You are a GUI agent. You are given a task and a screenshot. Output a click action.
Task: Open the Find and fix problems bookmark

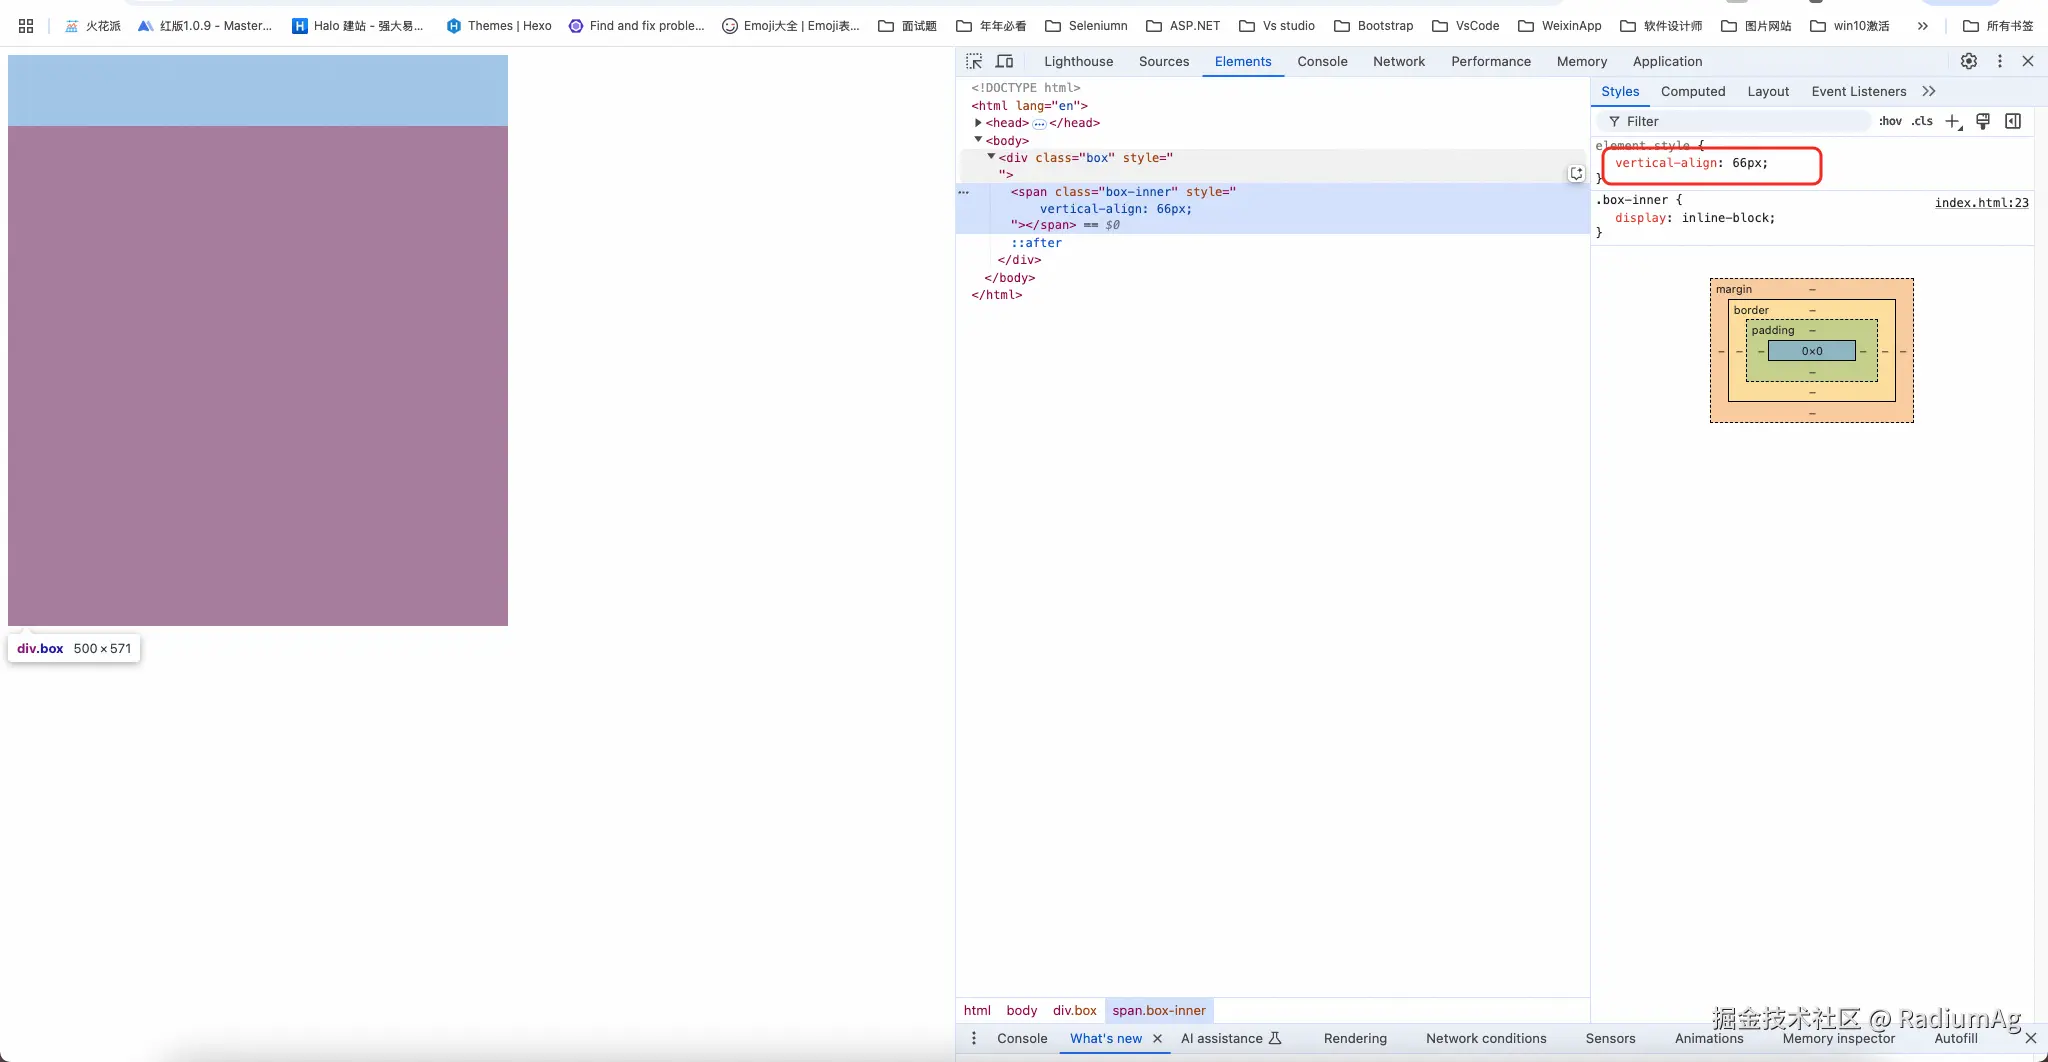click(x=637, y=26)
